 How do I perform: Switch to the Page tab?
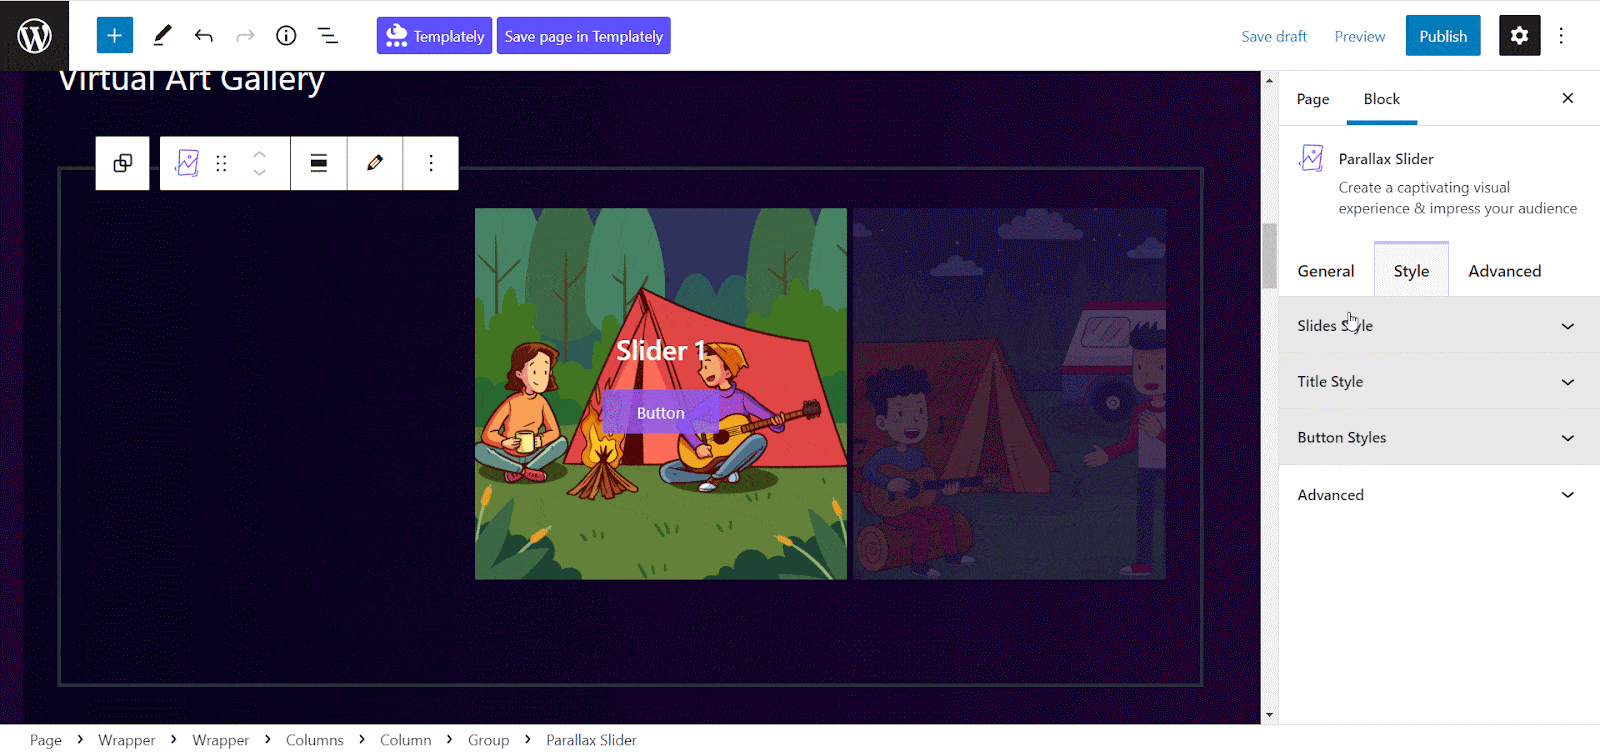click(1313, 99)
